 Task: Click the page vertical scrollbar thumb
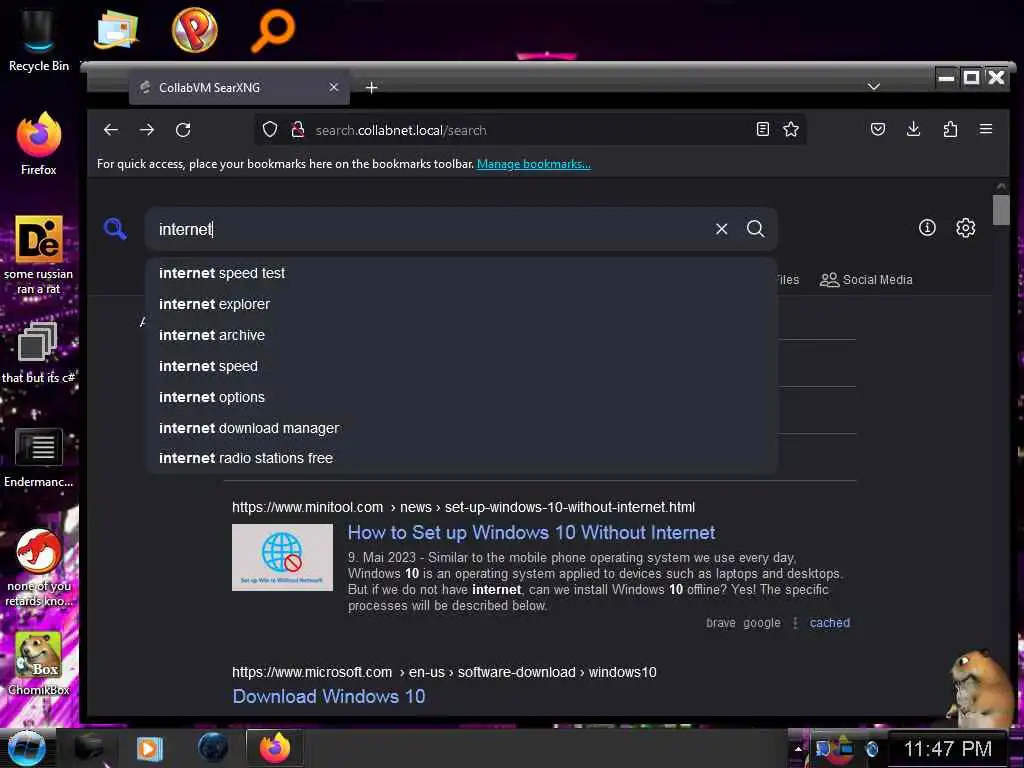tap(1000, 210)
